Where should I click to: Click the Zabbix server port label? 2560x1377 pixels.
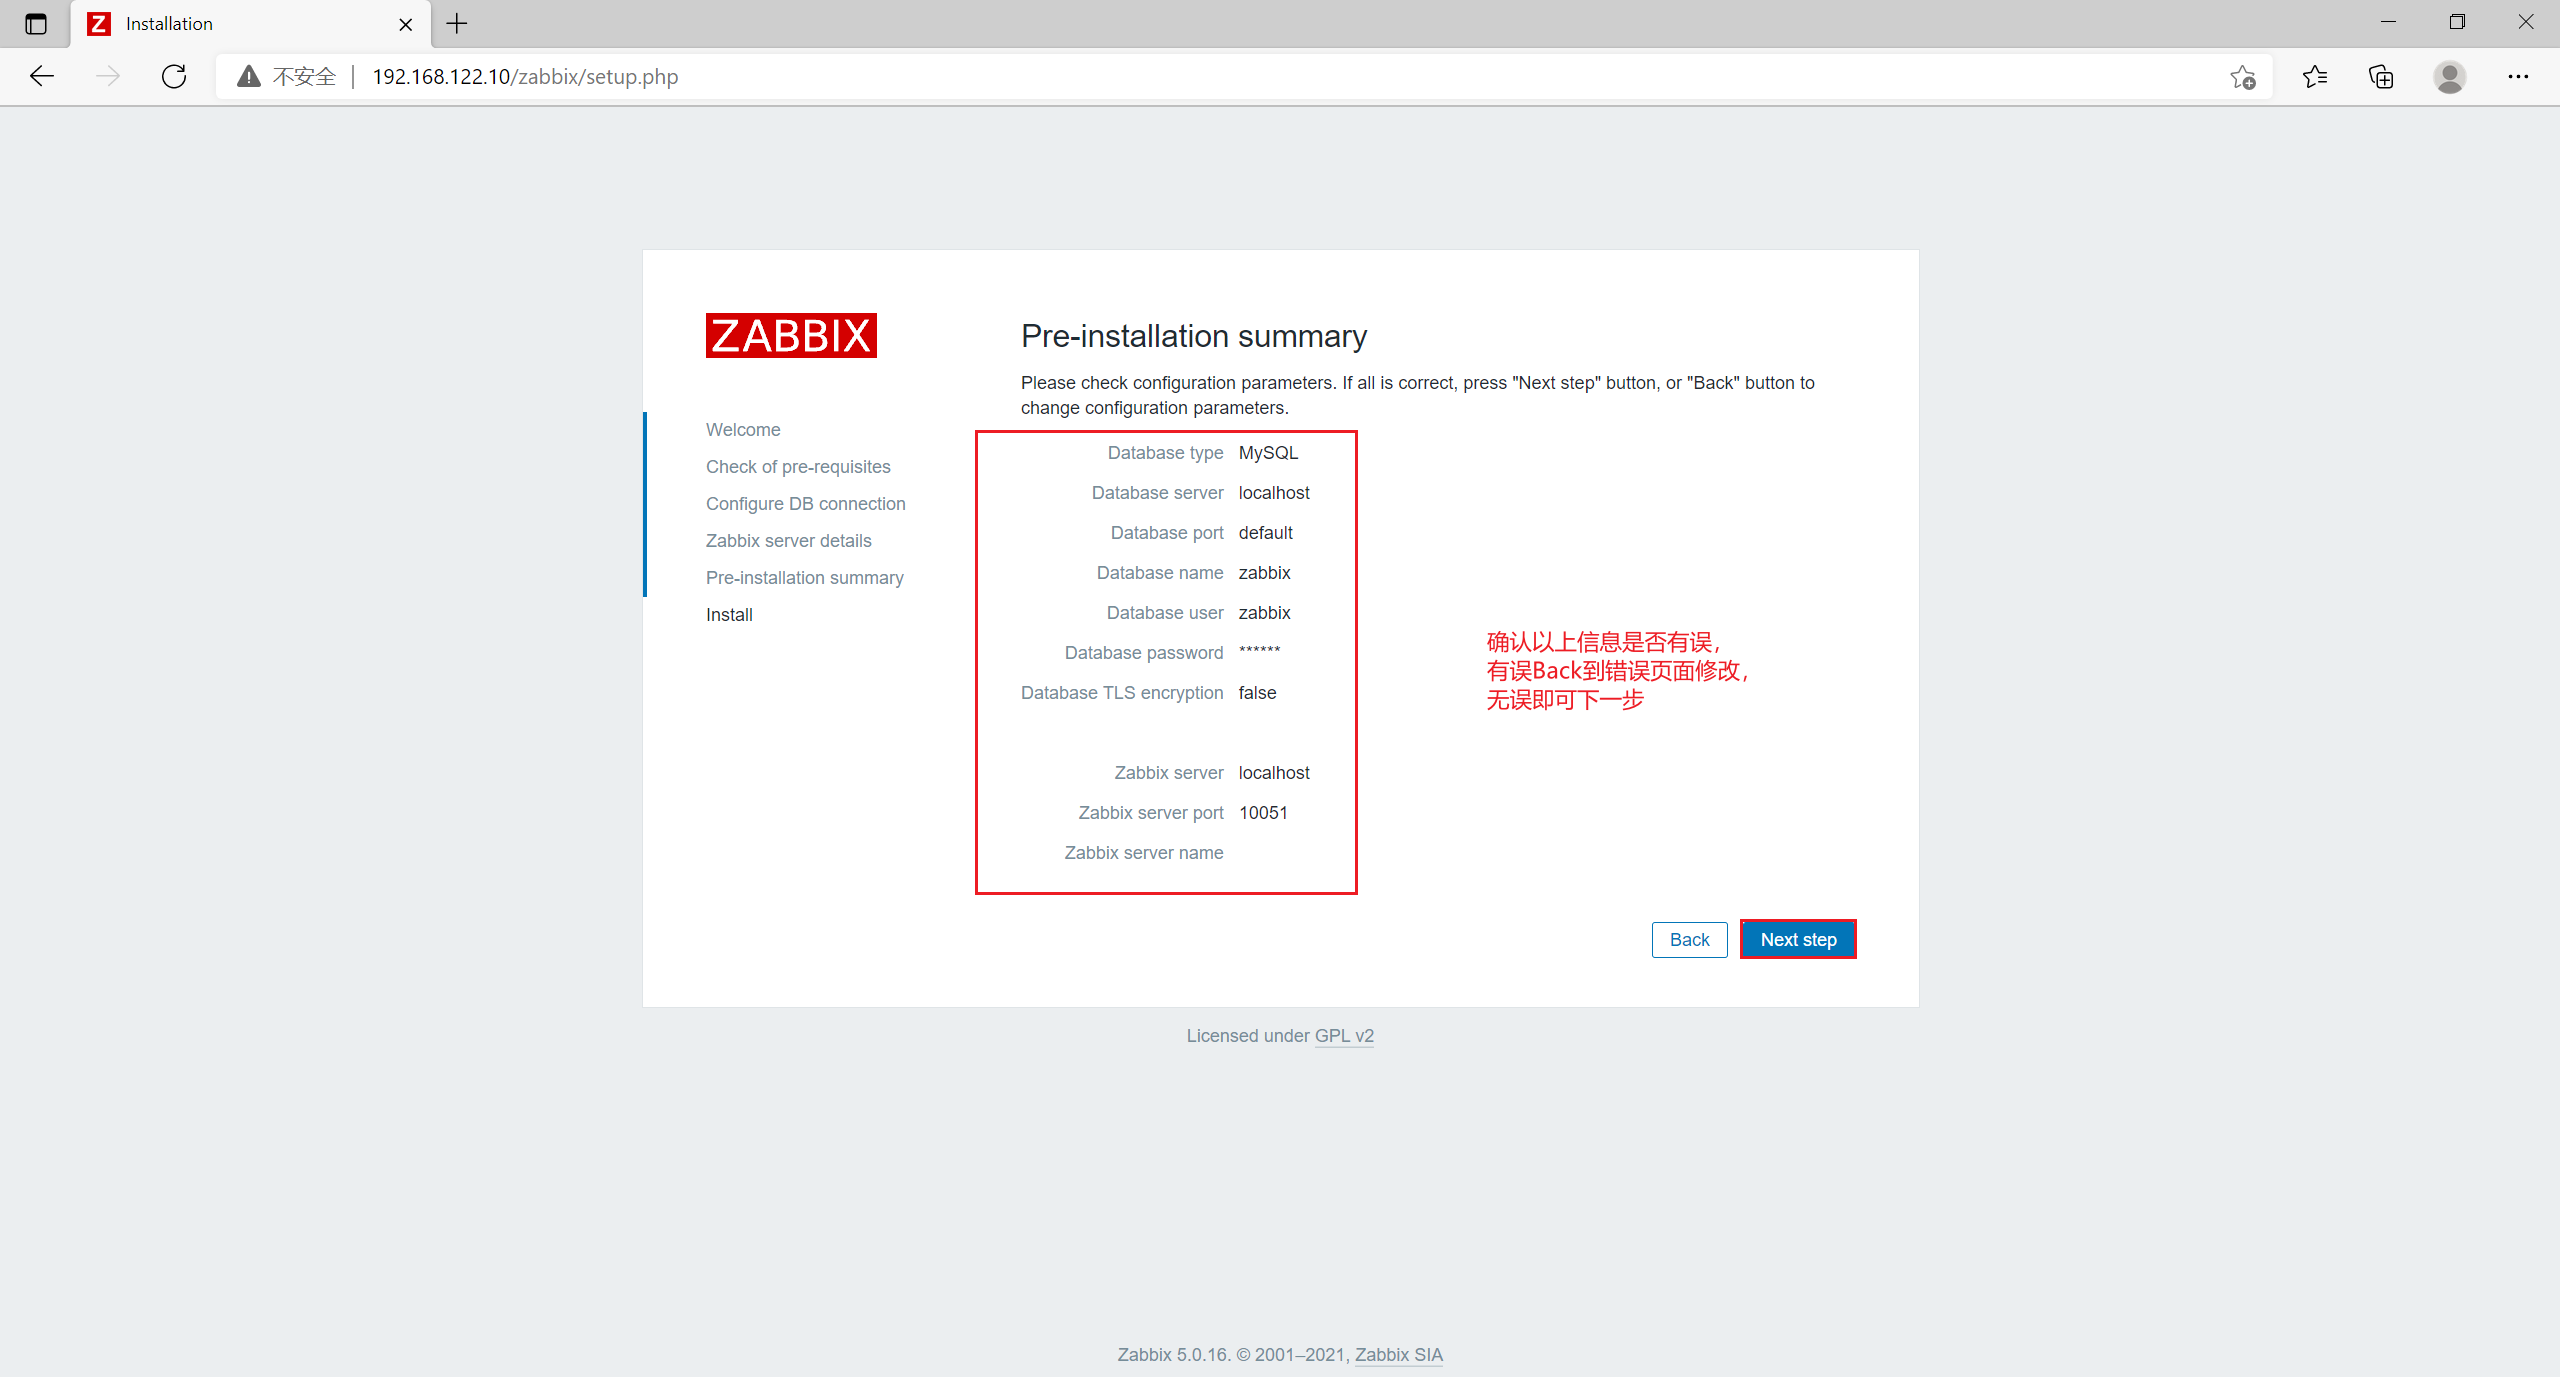(x=1151, y=813)
